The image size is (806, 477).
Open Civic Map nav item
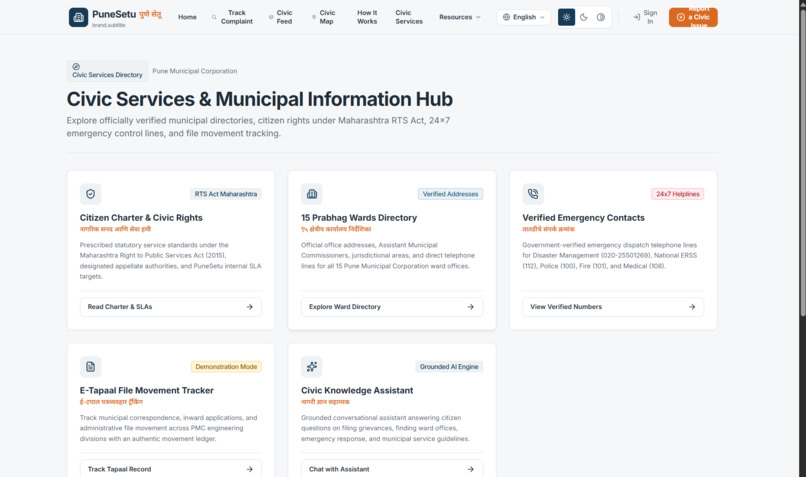(x=323, y=17)
